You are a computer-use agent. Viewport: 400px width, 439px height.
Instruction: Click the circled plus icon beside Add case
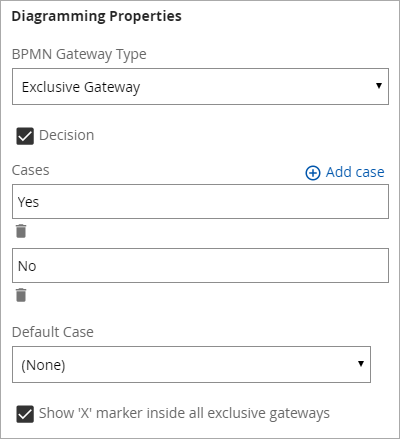[x=313, y=173]
